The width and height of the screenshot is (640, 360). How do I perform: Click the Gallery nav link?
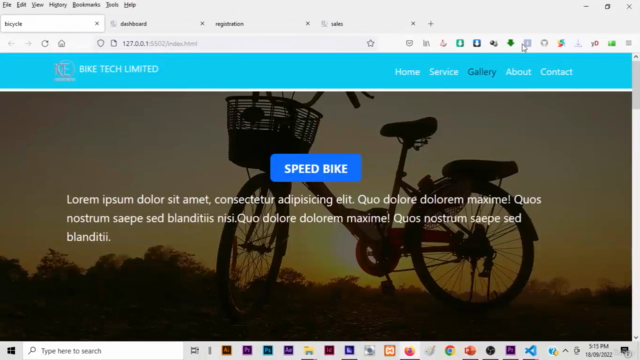[482, 72]
